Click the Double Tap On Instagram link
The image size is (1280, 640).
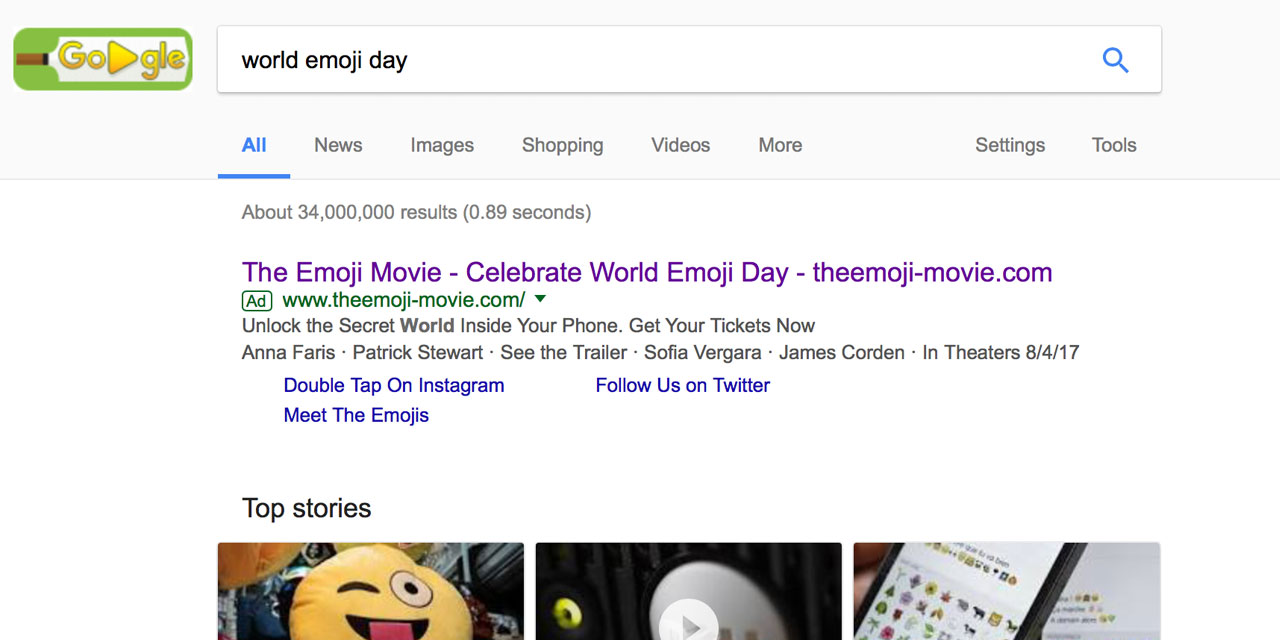coord(394,385)
